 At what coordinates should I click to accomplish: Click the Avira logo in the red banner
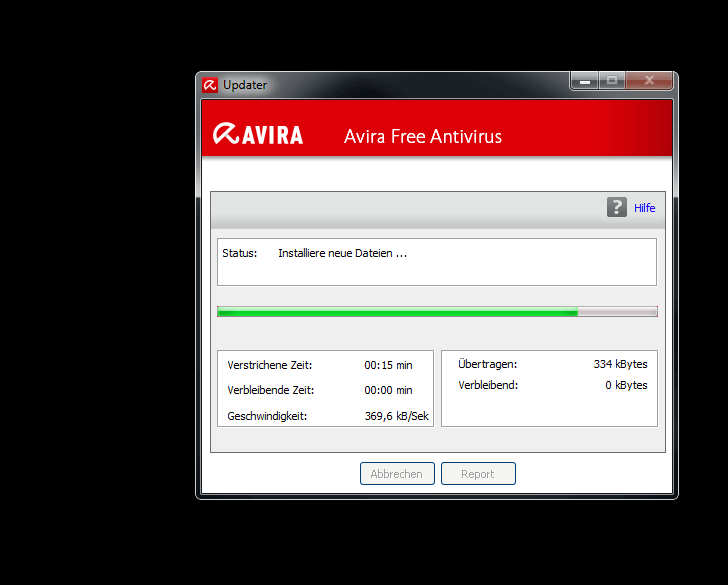(x=258, y=134)
